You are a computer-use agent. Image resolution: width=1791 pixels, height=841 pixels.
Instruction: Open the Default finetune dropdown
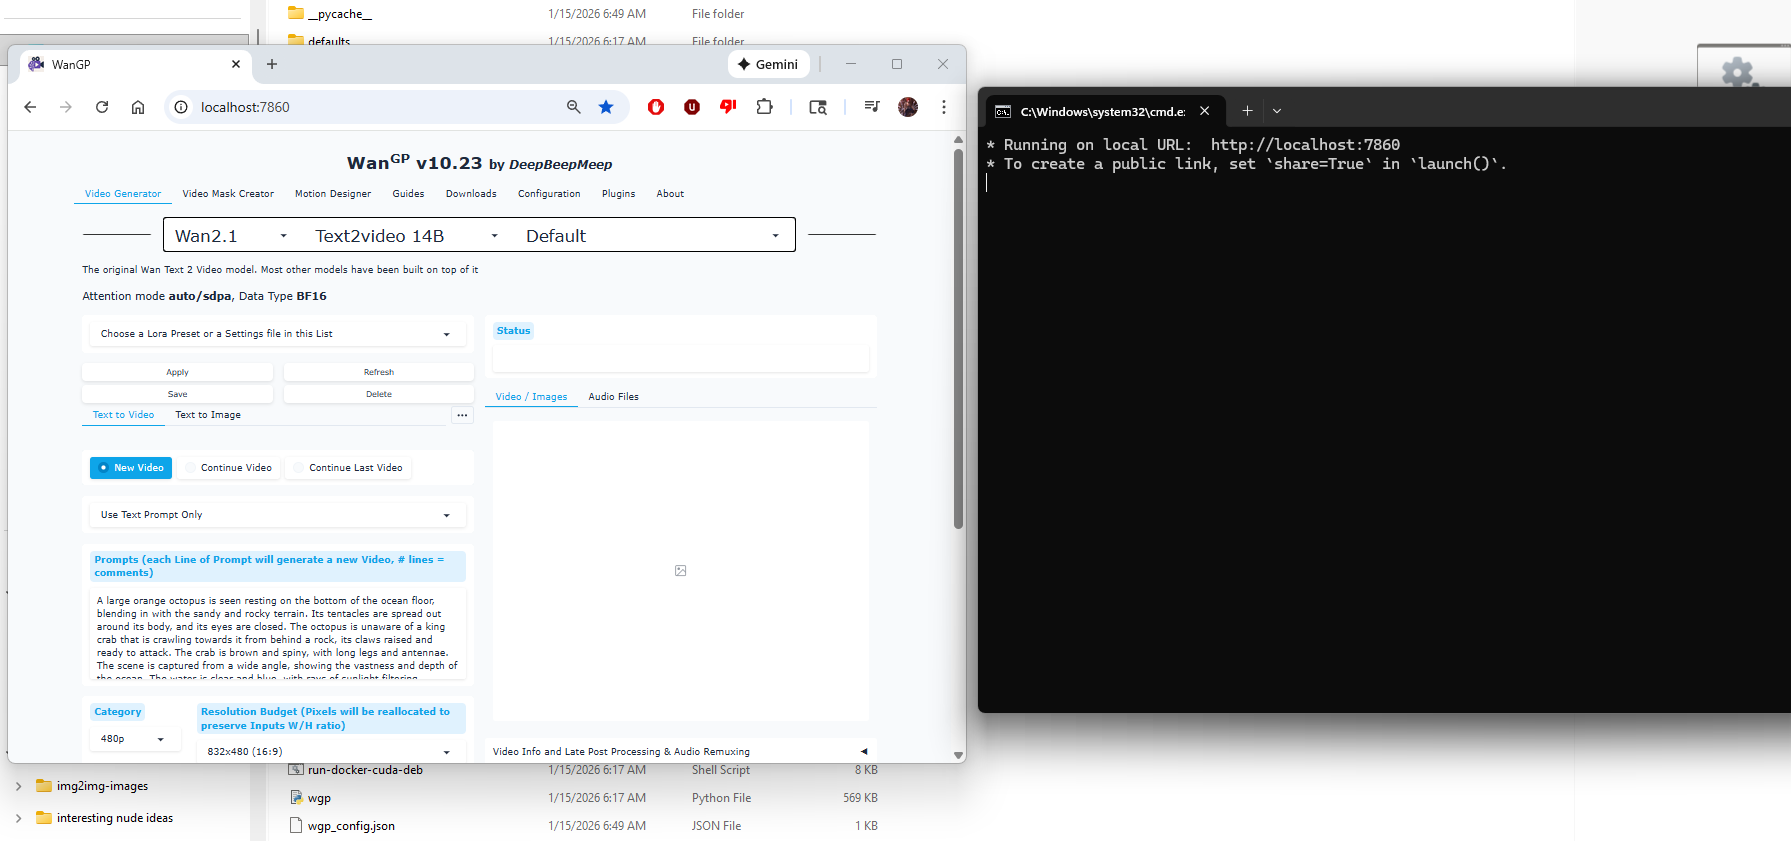point(654,236)
